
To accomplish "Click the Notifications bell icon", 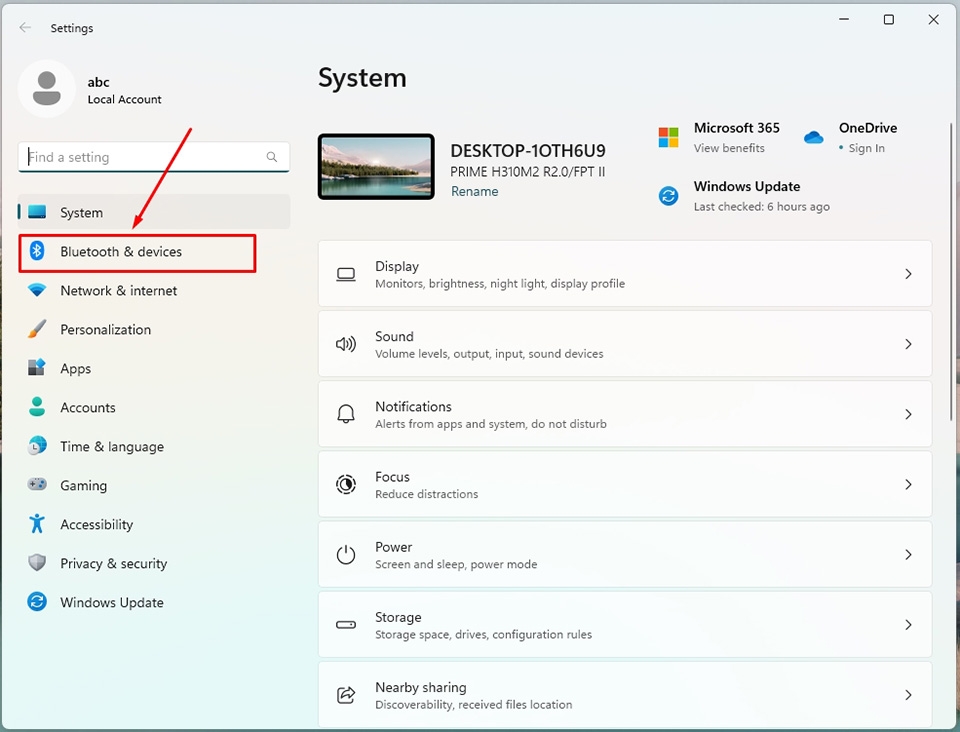I will pyautogui.click(x=346, y=414).
